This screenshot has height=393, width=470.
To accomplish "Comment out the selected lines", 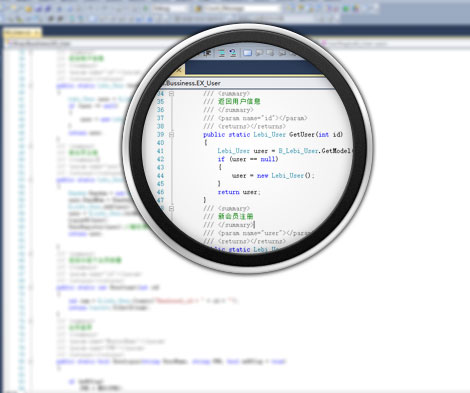I will (x=222, y=53).
